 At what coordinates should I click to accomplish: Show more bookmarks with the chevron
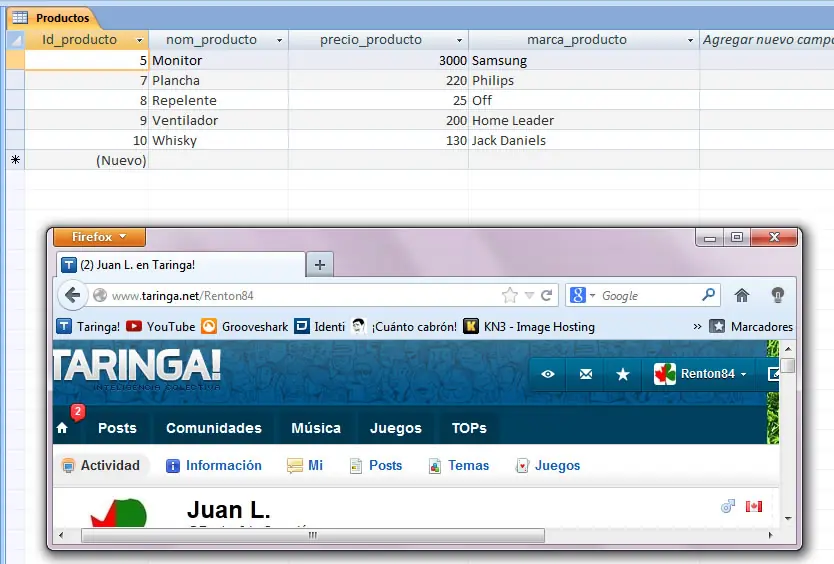point(697,326)
